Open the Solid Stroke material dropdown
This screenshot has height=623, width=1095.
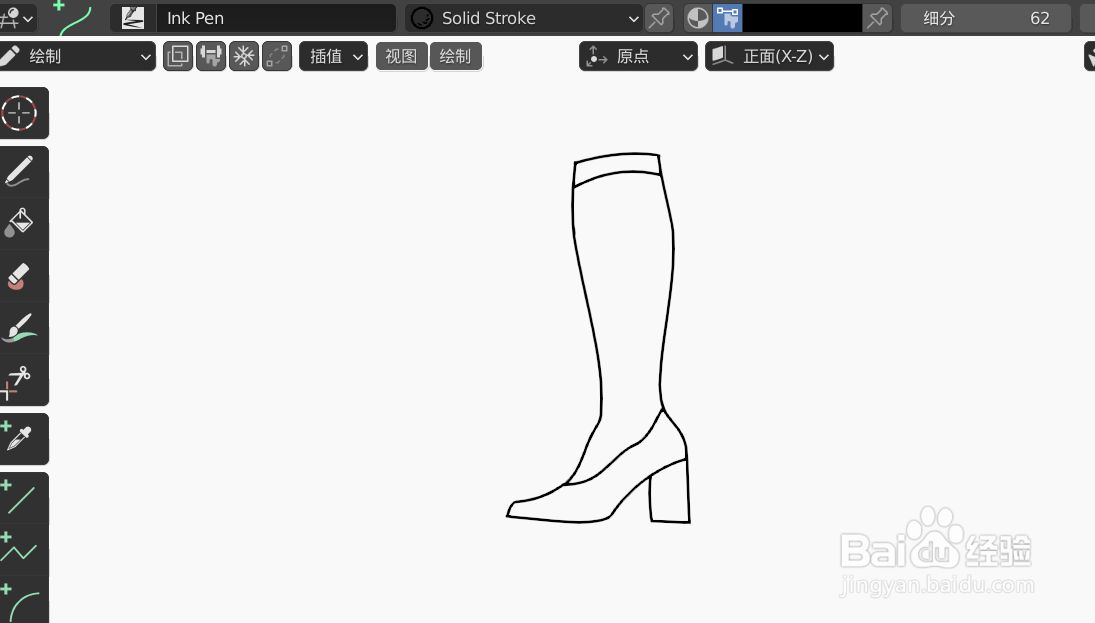click(x=524, y=18)
